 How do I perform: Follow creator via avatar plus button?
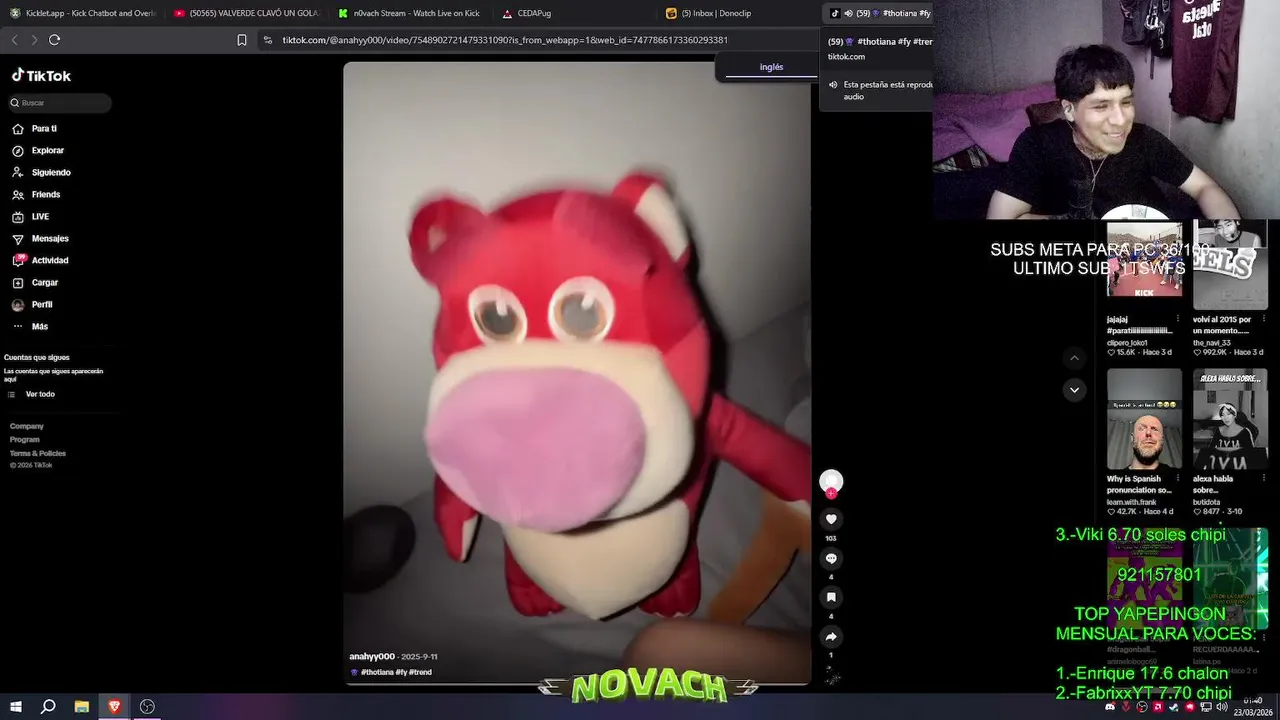[x=831, y=493]
